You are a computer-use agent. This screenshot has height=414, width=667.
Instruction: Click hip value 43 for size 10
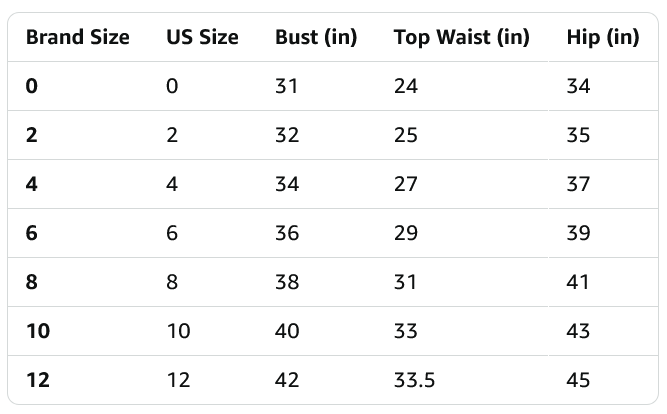tap(578, 331)
